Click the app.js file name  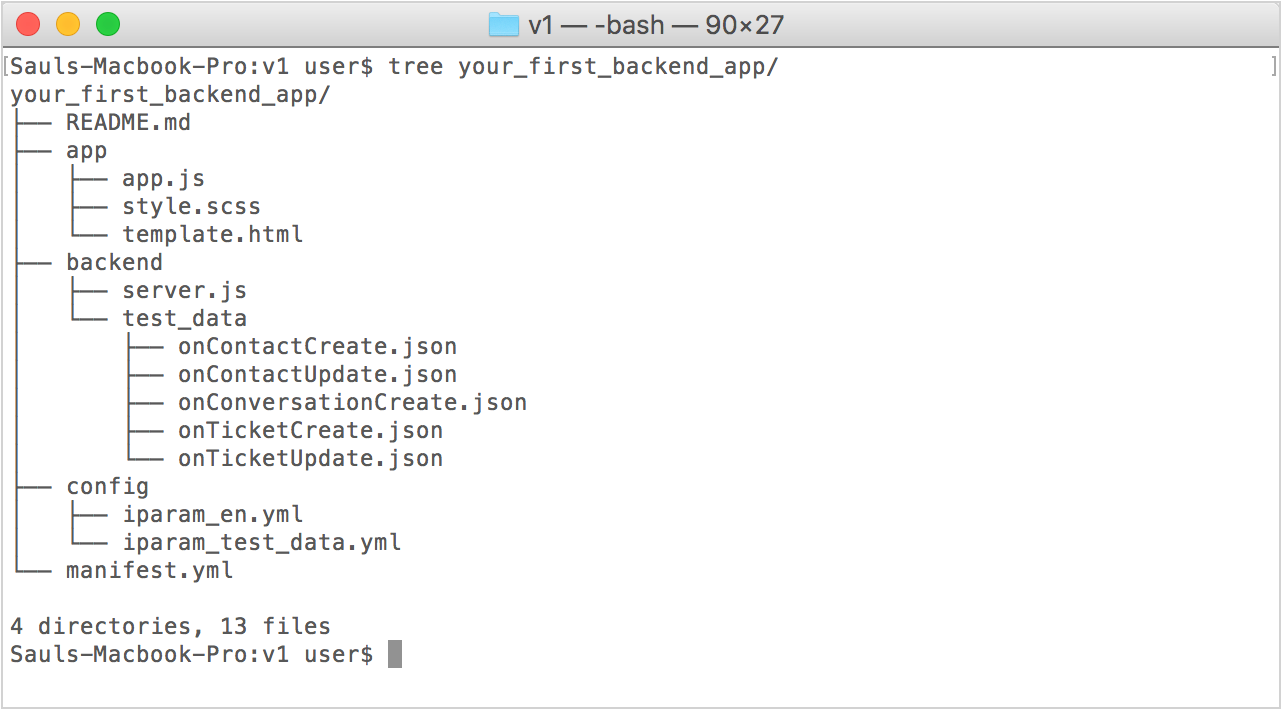click(x=163, y=179)
